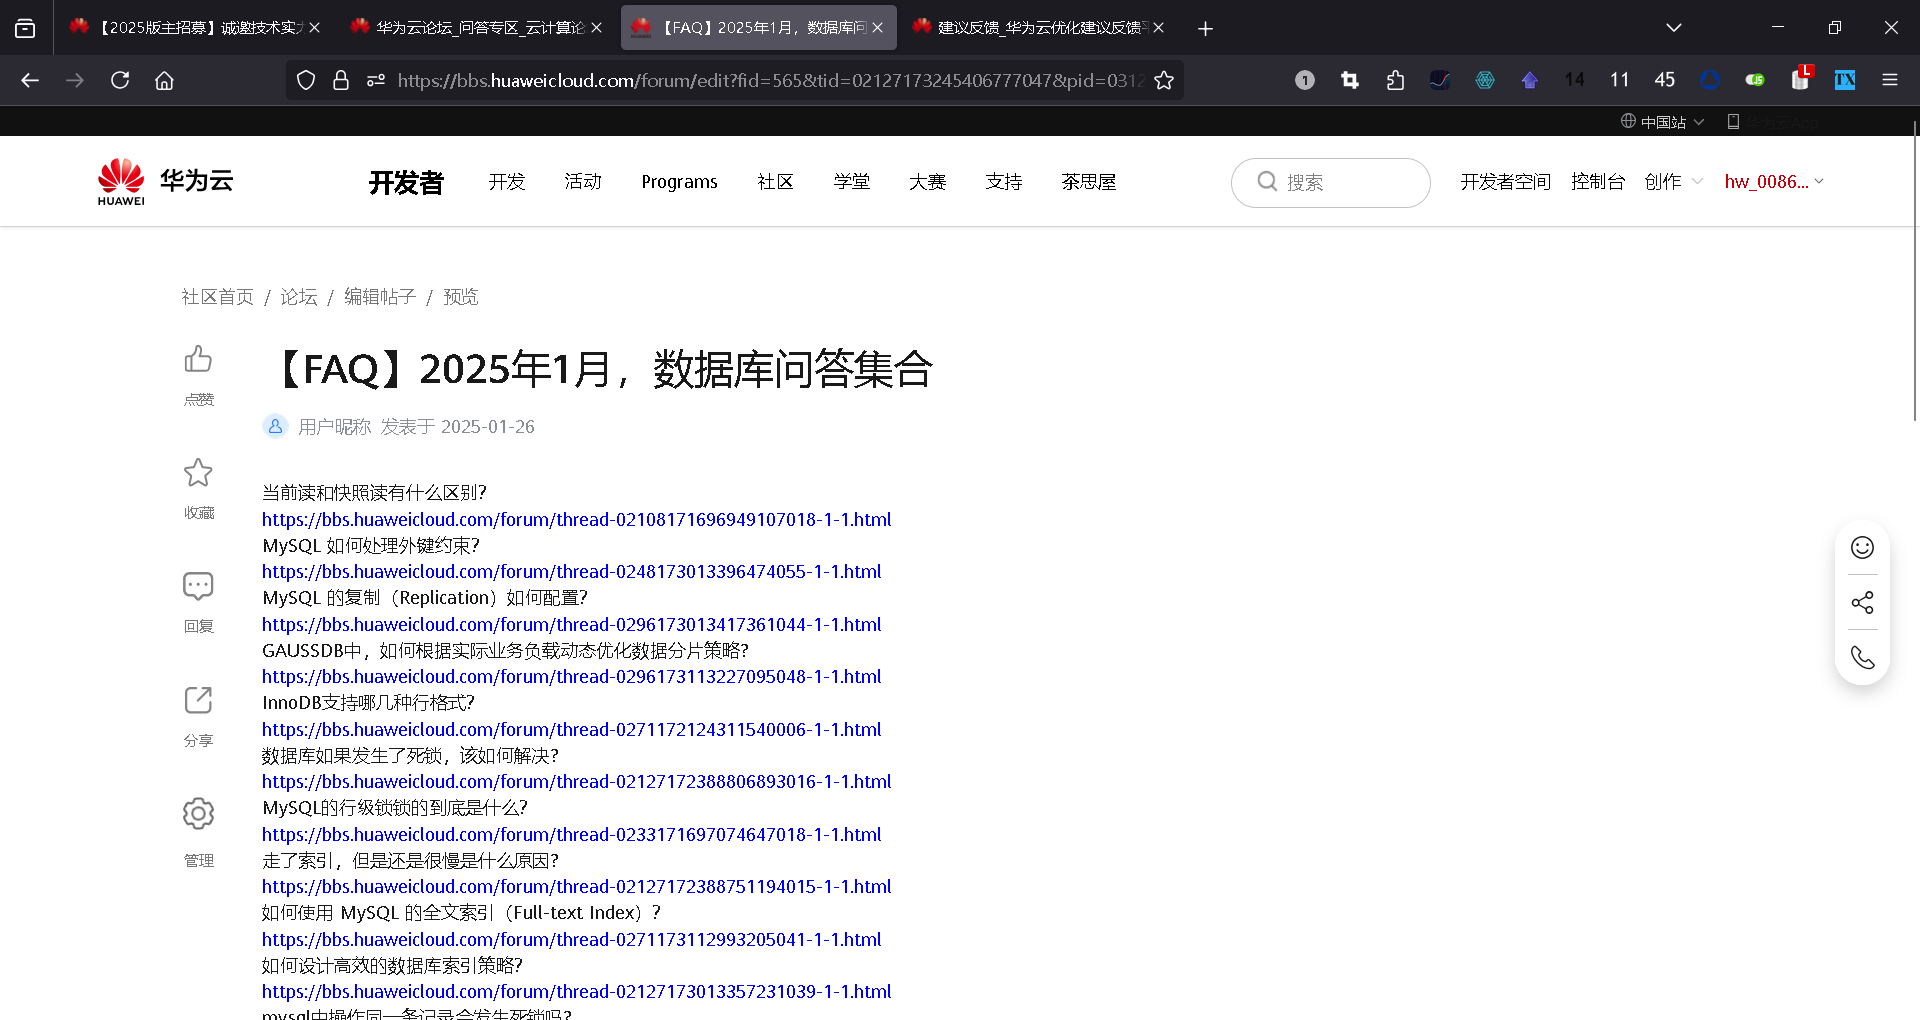Open browser home page
This screenshot has height=1020, width=1920.
click(x=165, y=80)
